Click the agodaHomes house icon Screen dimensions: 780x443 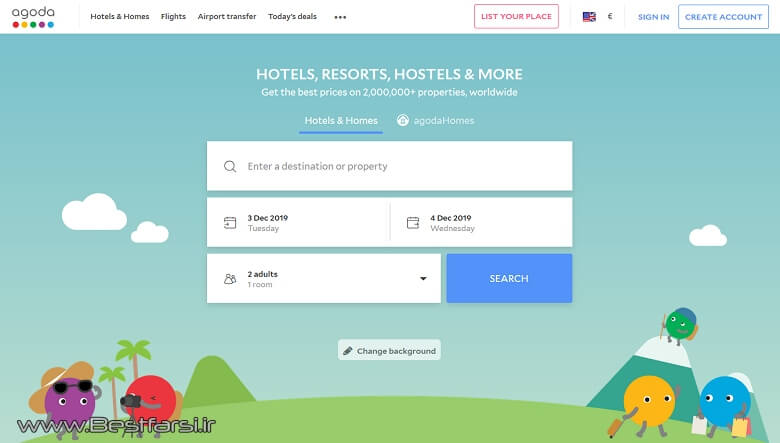[x=403, y=120]
